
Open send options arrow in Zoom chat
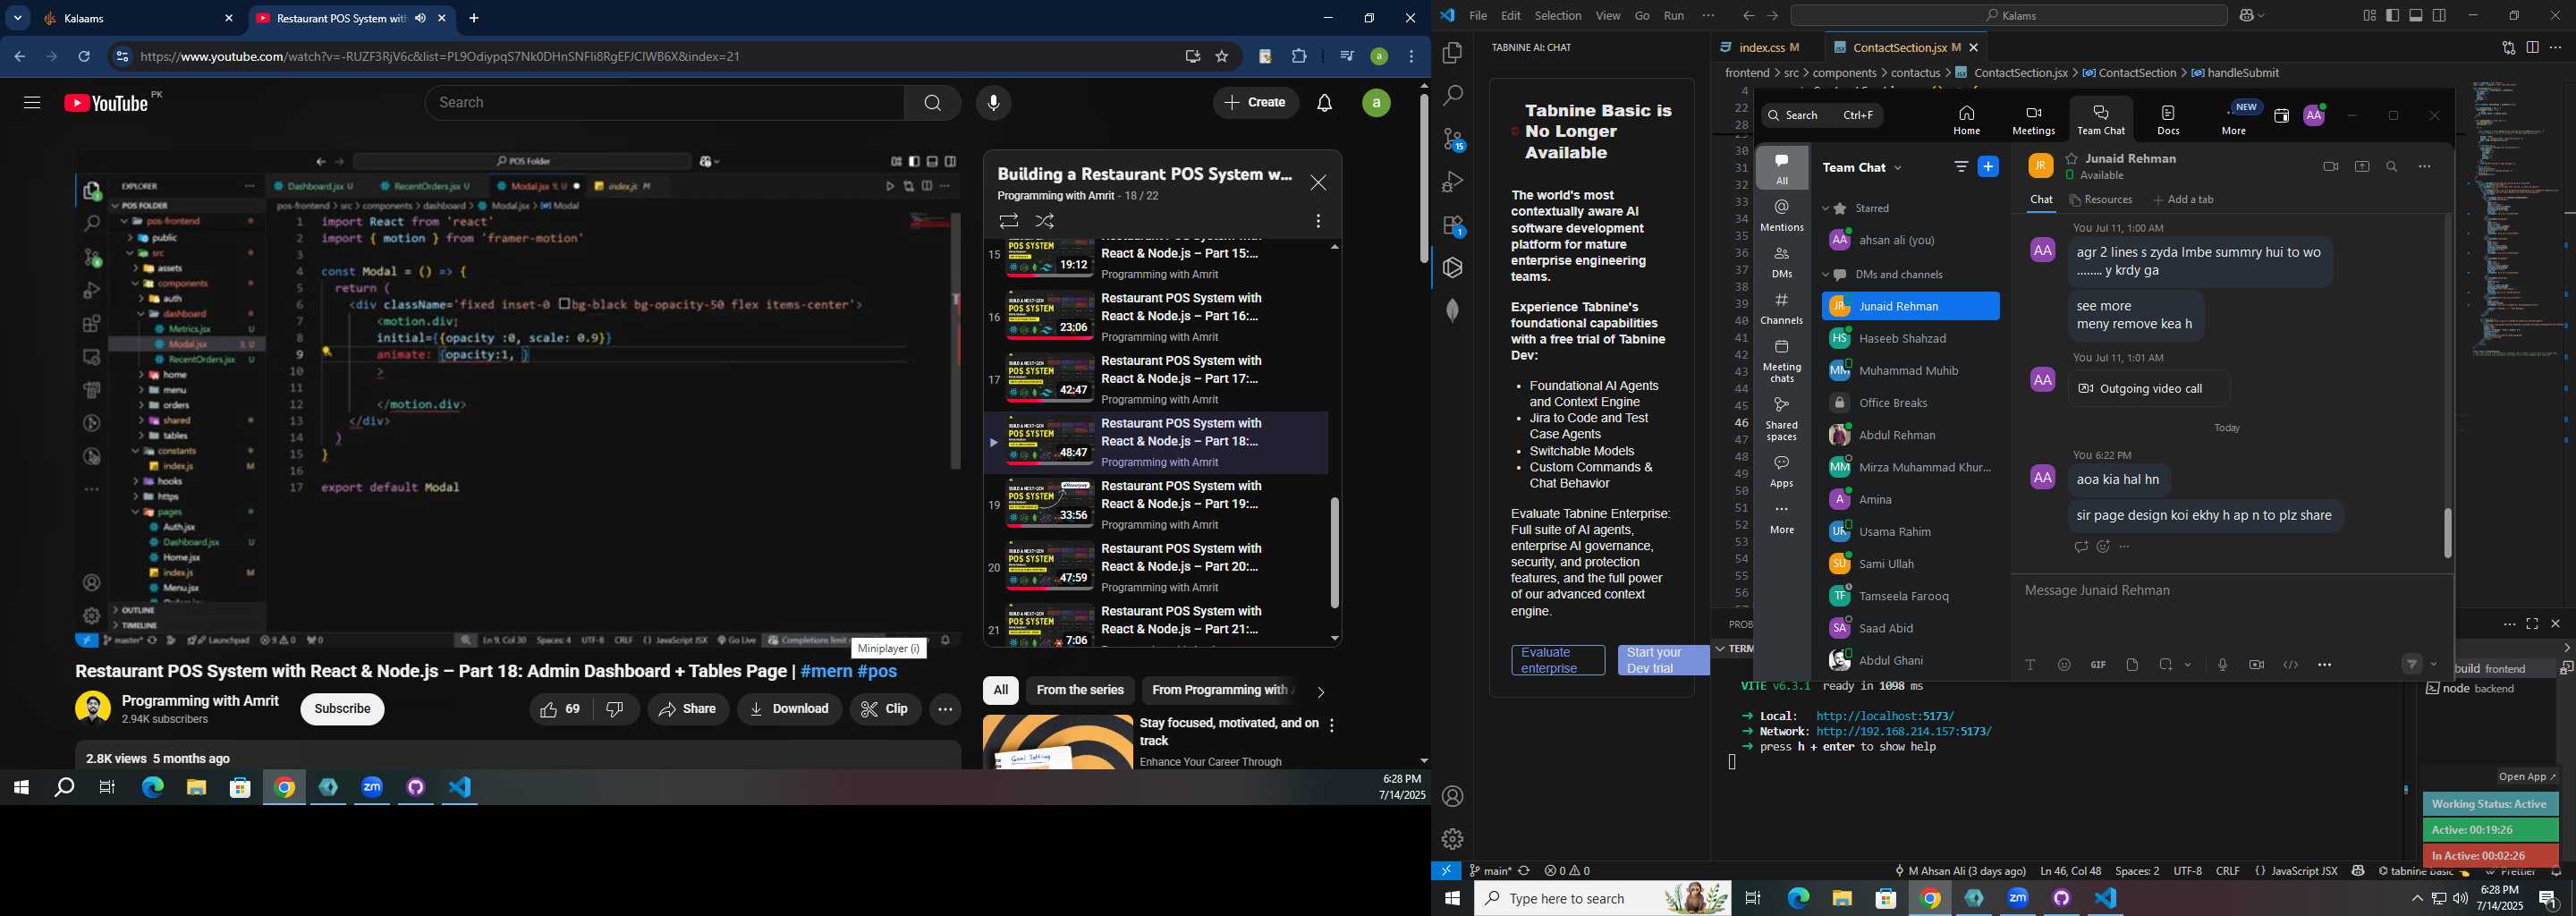[2434, 665]
